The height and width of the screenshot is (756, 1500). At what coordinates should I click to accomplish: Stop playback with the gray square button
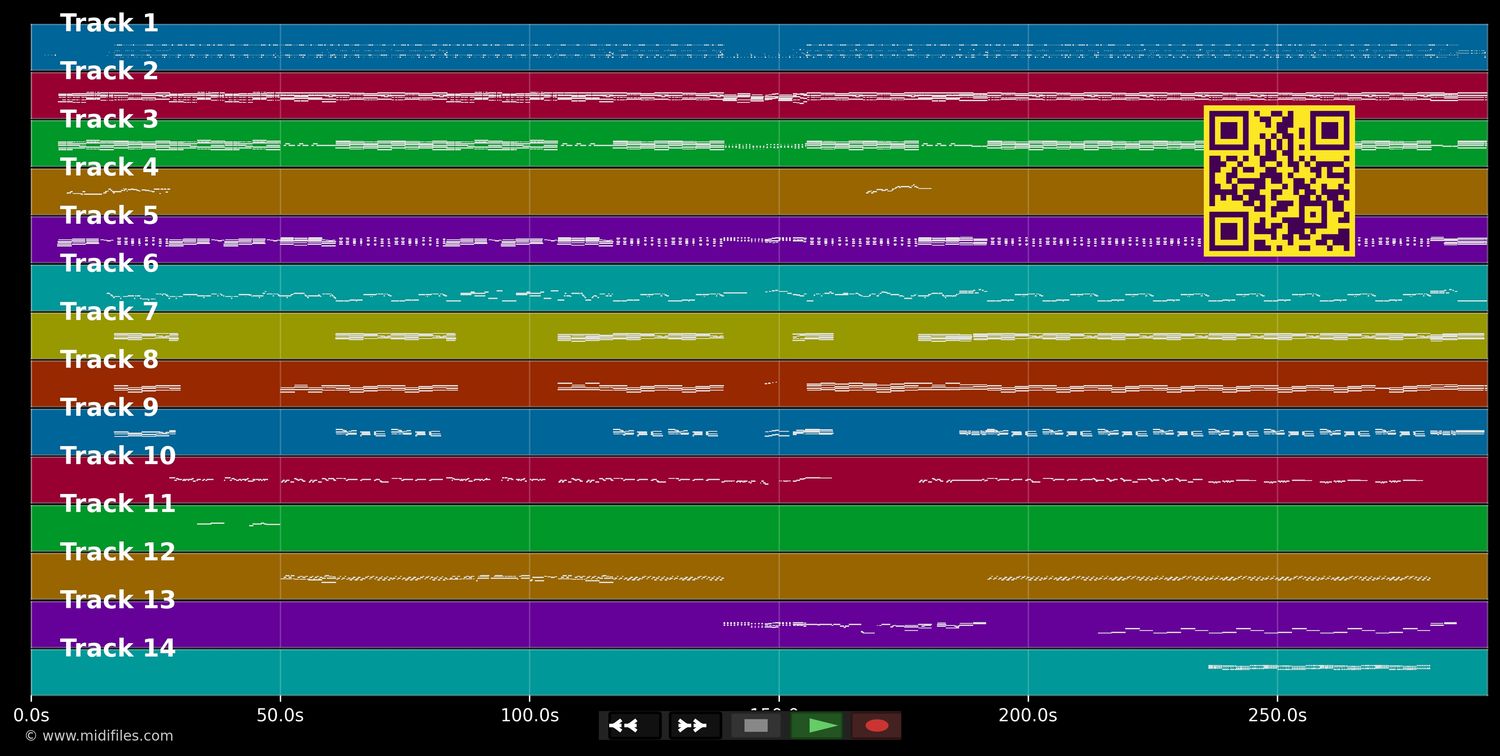click(756, 726)
